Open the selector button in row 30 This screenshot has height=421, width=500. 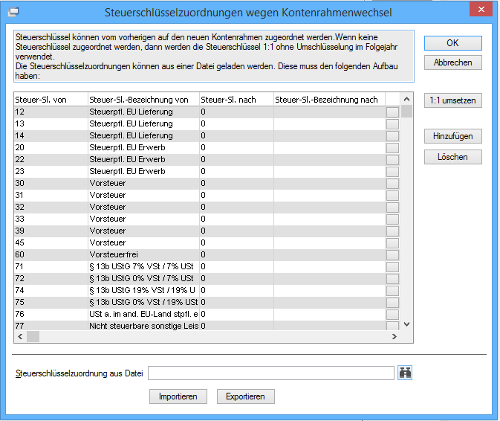392,183
